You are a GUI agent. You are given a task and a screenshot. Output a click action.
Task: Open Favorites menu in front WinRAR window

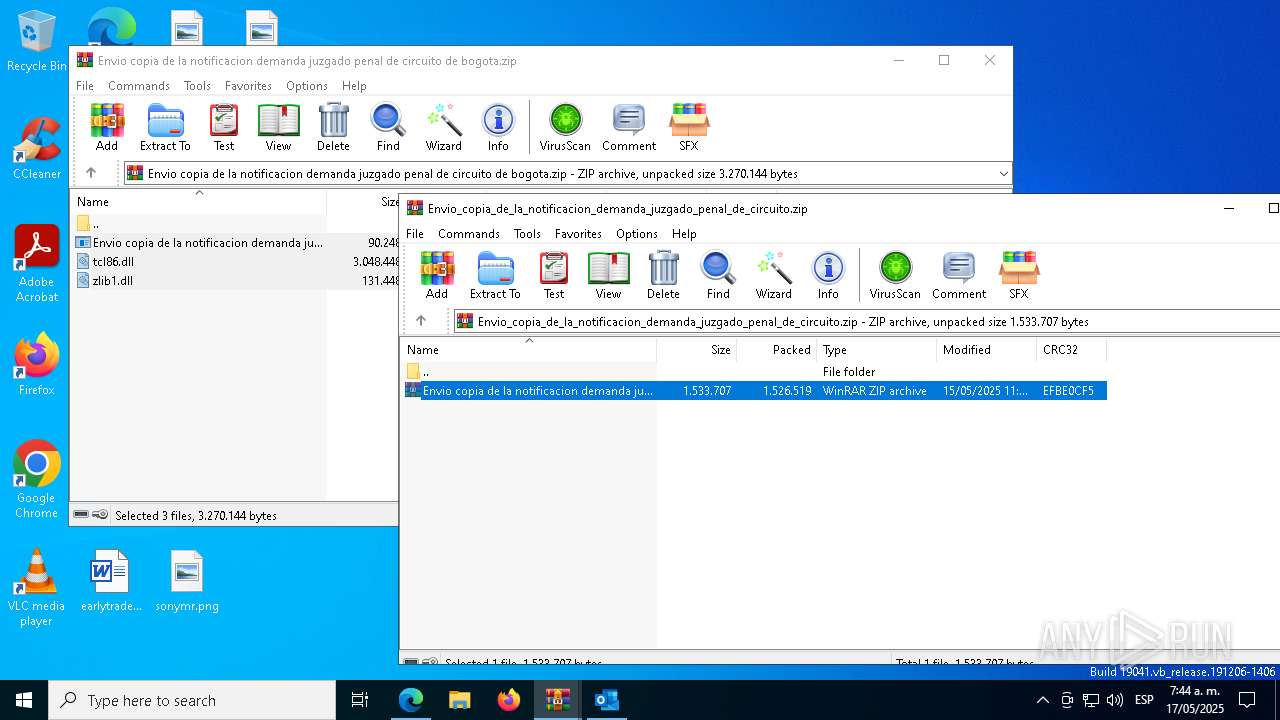[x=578, y=234]
